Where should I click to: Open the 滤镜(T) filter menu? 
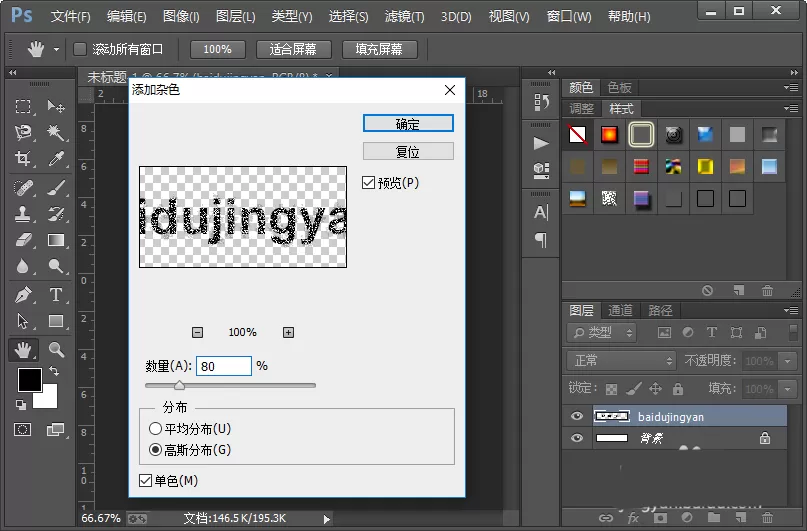[x=405, y=16]
